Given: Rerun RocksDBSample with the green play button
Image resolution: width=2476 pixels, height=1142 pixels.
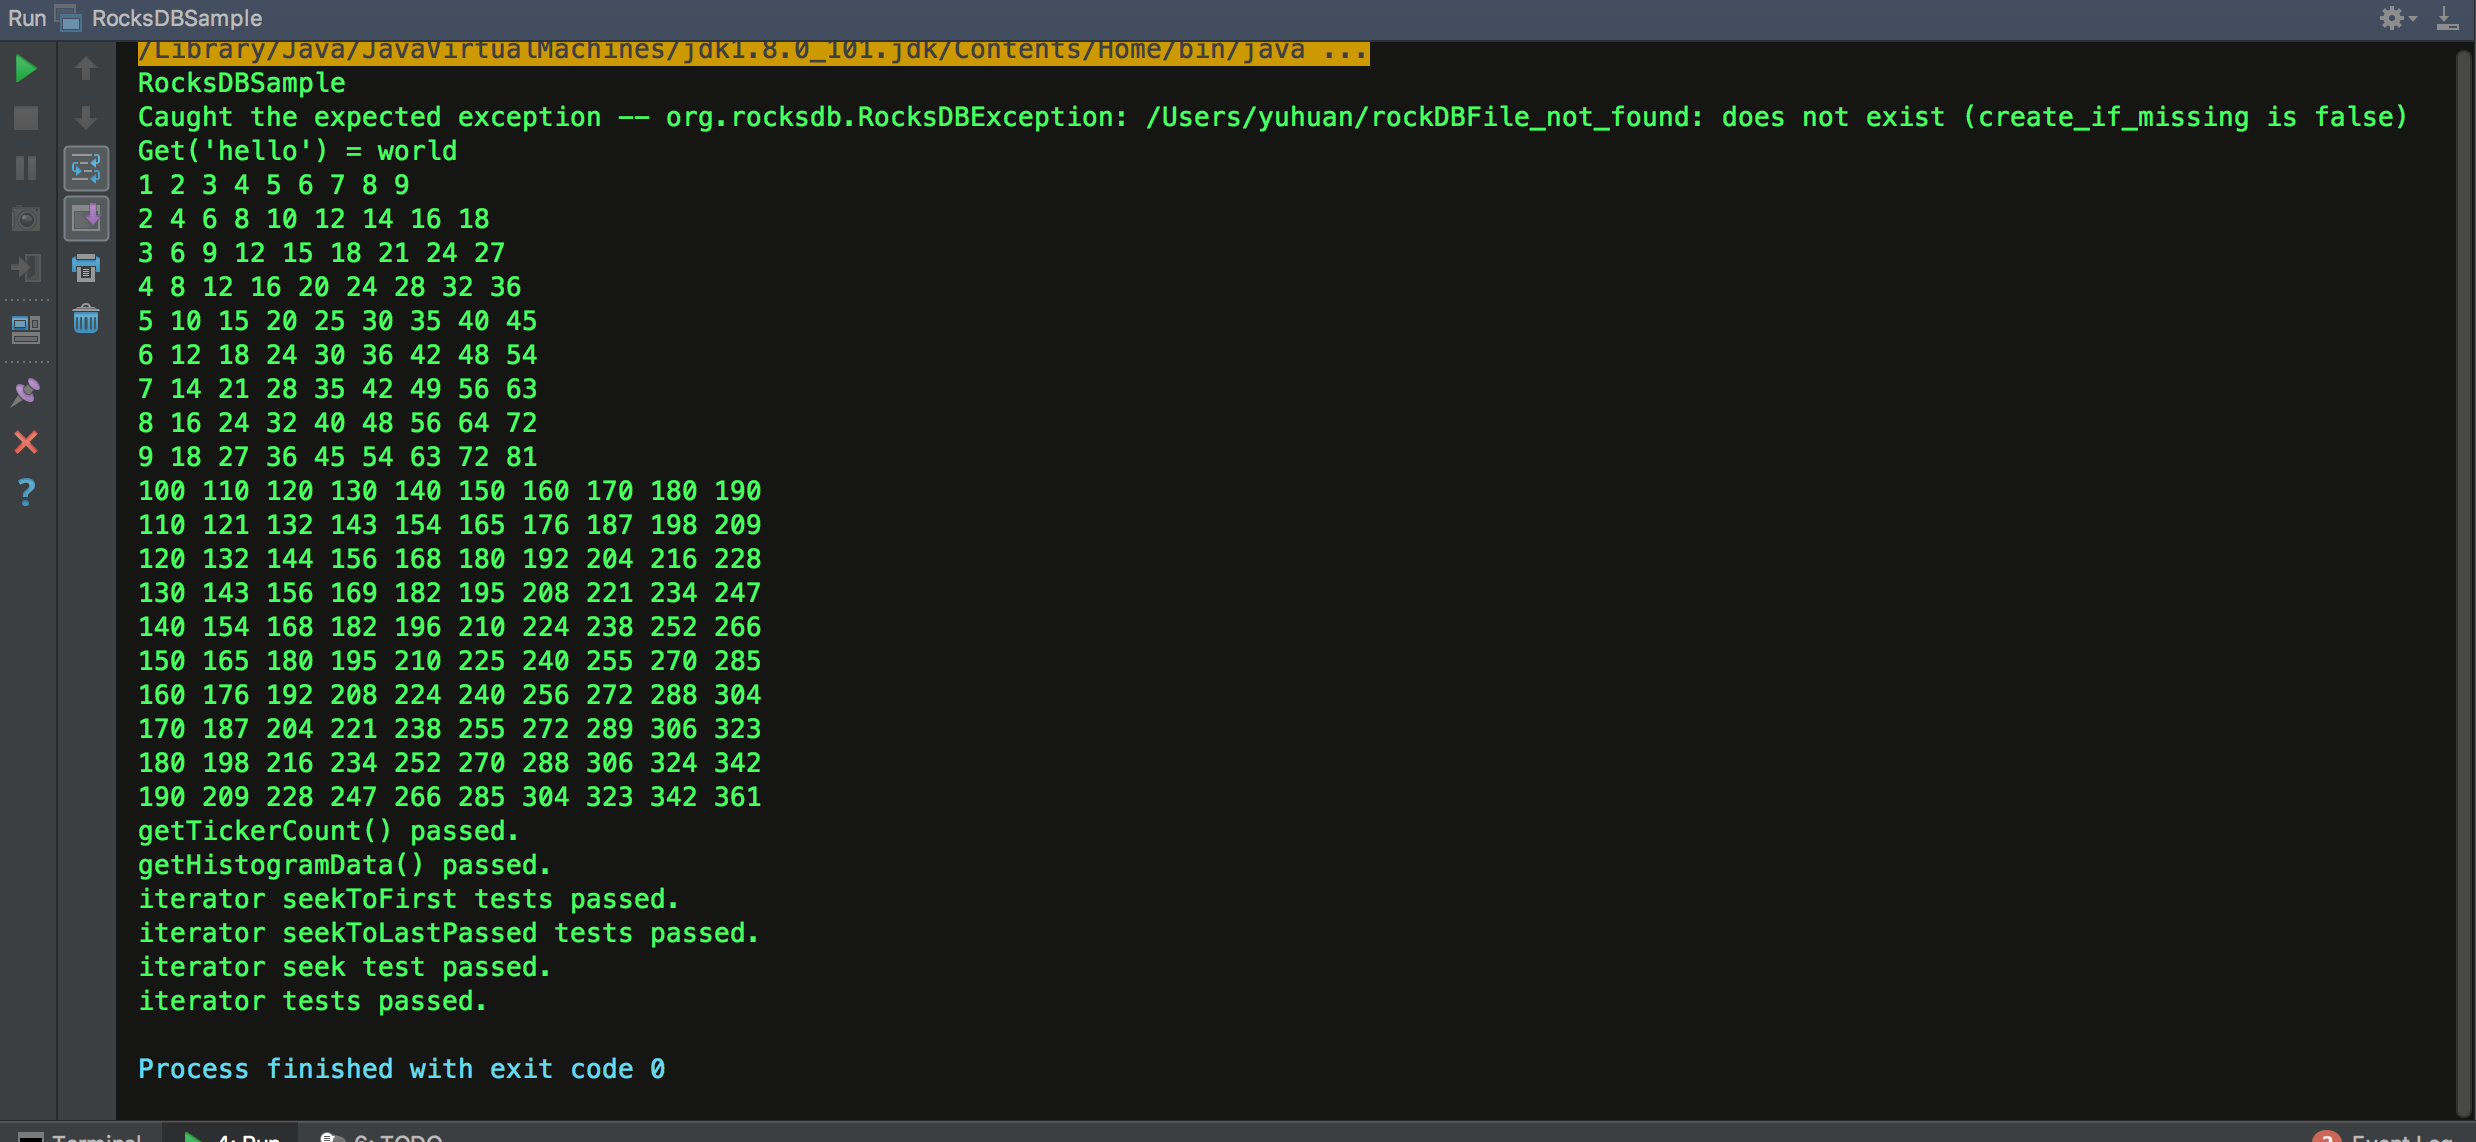Looking at the screenshot, I should click(26, 69).
